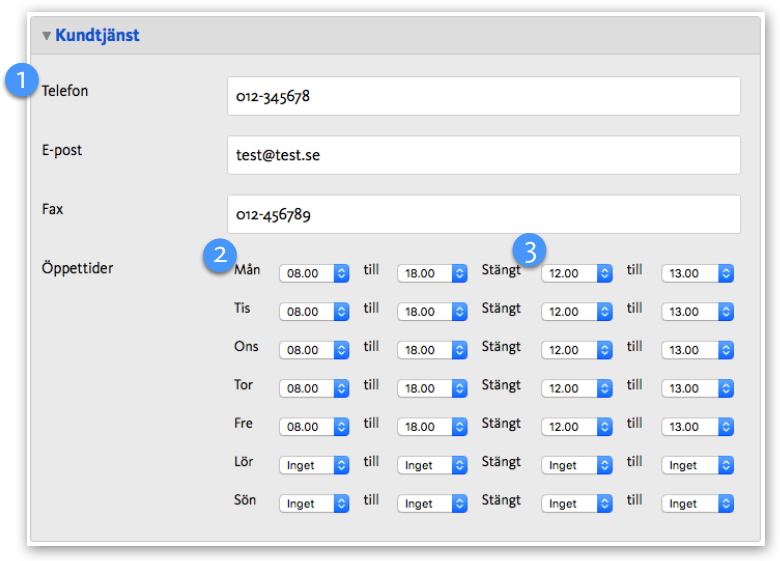Collapse the Kundtjänst section triangle
The width and height of the screenshot is (780, 561).
[x=47, y=36]
